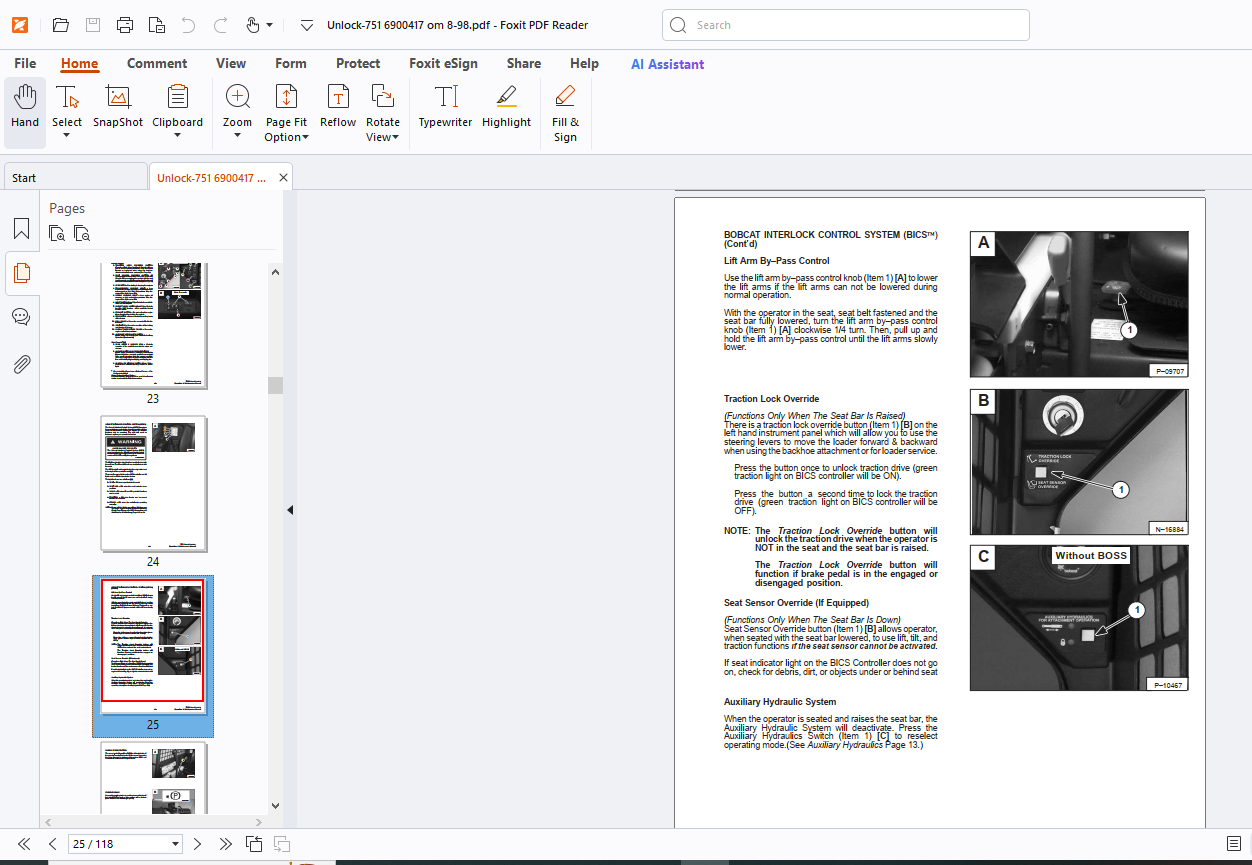Open the Foxit eSign tab
This screenshot has height=865, width=1252.
click(443, 63)
